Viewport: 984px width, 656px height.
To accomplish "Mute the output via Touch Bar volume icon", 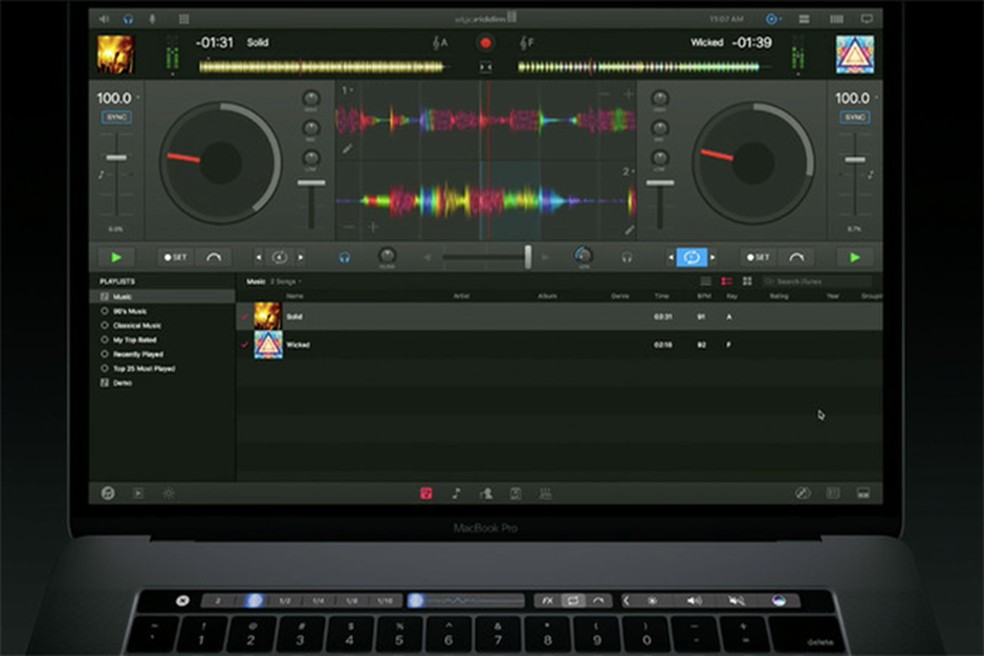I will [x=736, y=600].
